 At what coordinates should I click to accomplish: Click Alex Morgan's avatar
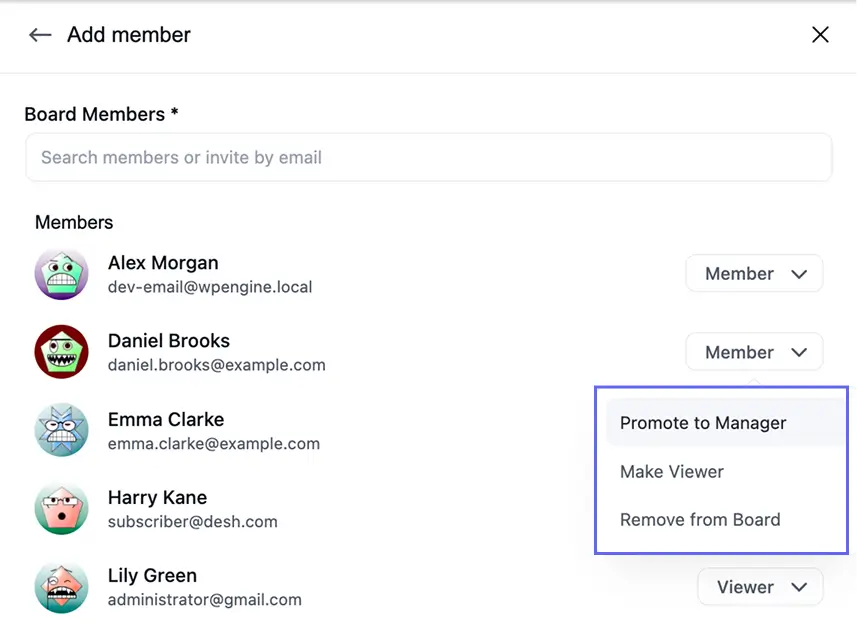[62, 274]
